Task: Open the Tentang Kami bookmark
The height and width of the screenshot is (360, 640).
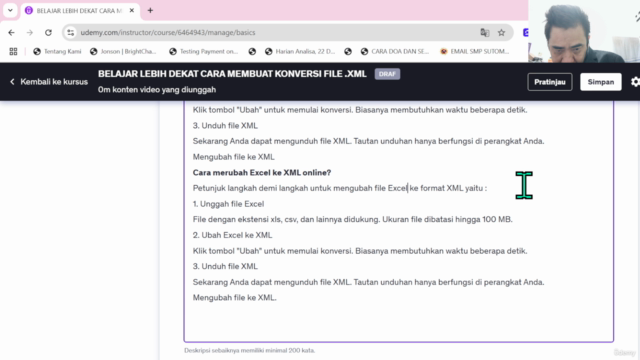Action: pos(57,51)
